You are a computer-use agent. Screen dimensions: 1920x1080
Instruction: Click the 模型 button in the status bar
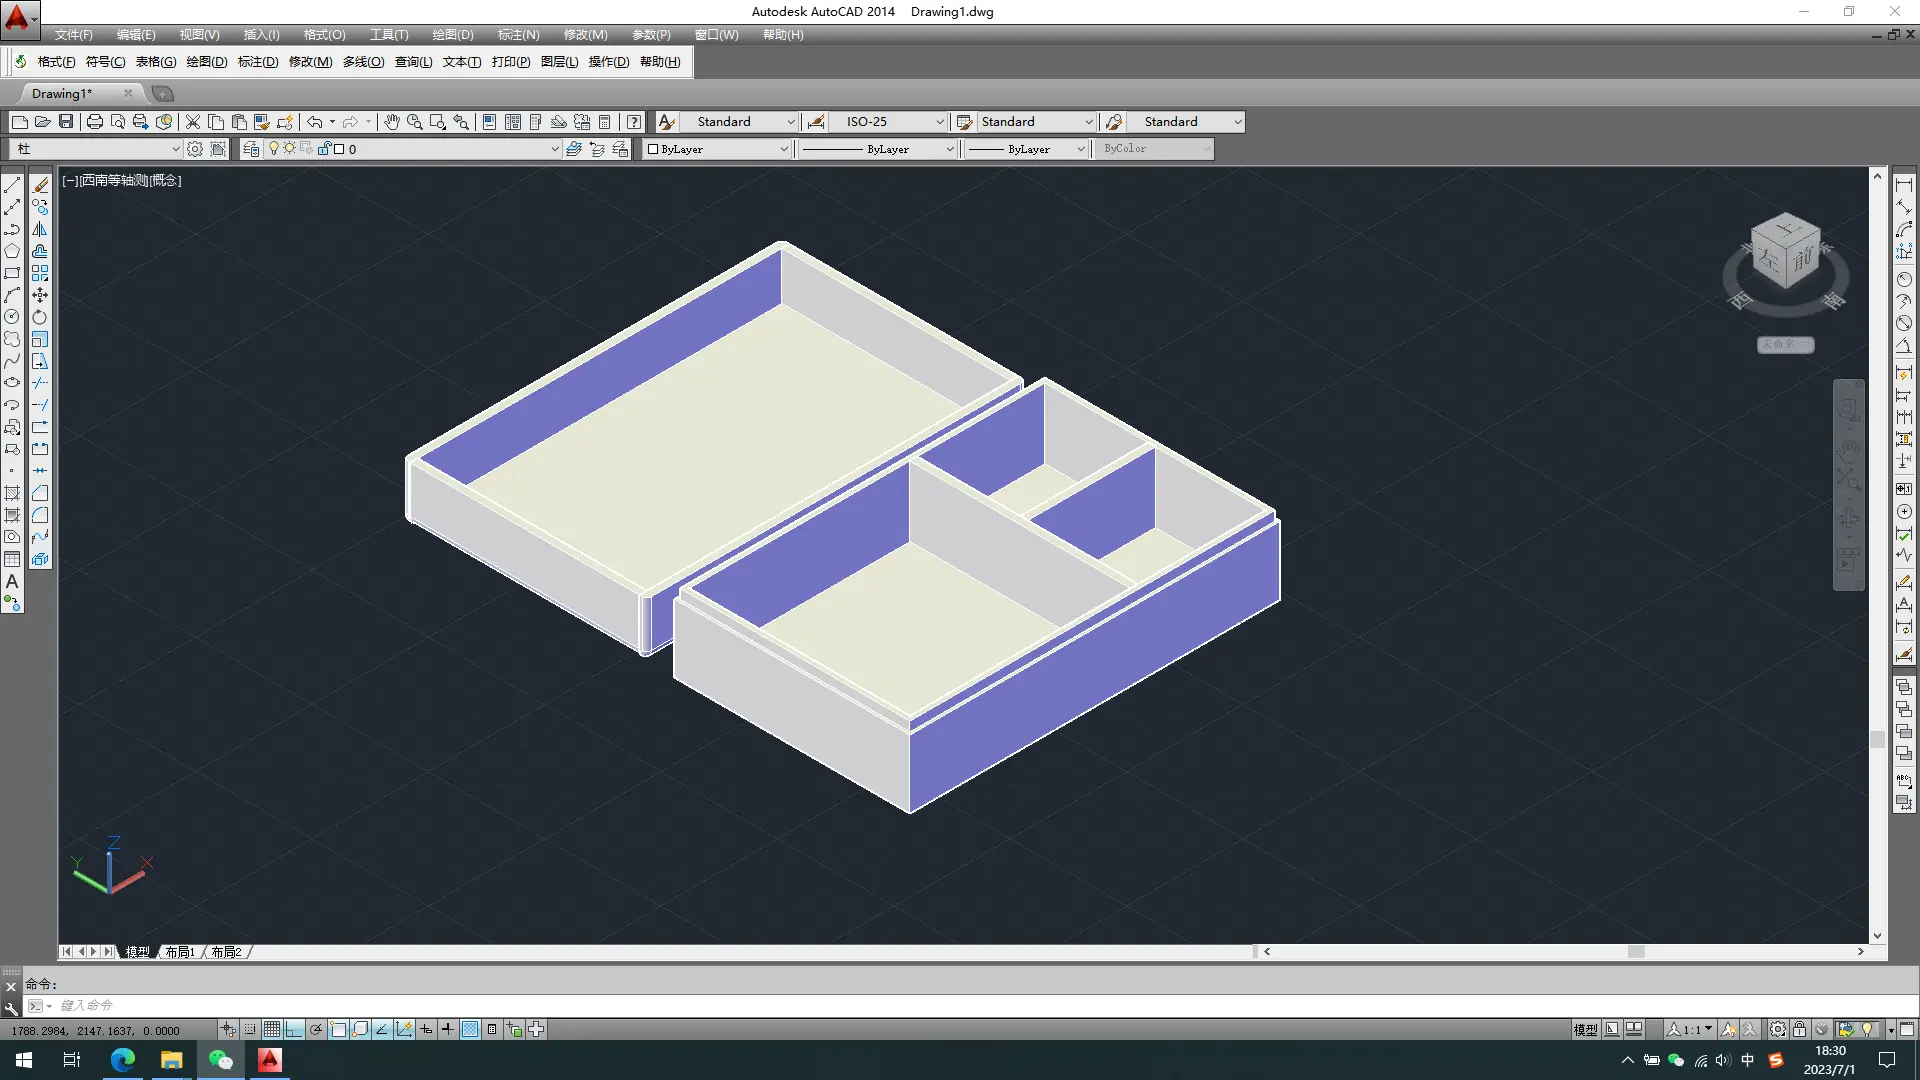pos(1585,1029)
